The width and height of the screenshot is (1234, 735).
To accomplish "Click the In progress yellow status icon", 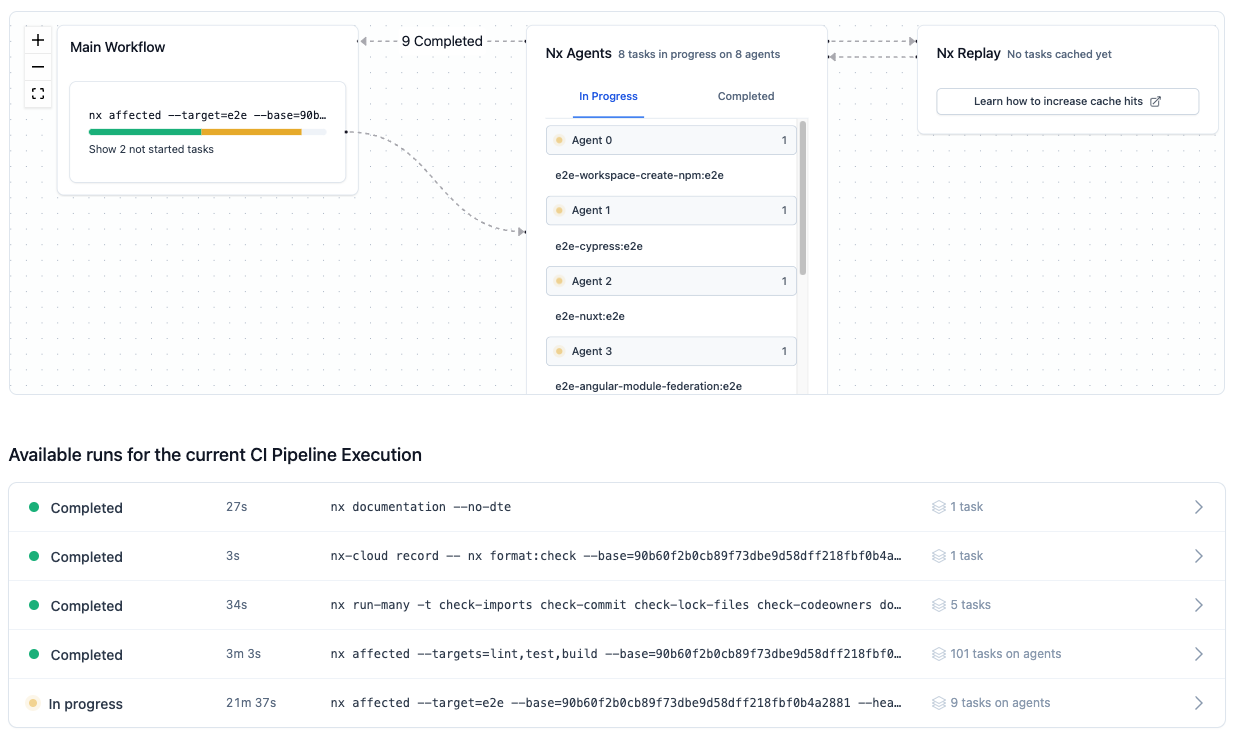I will 33,703.
